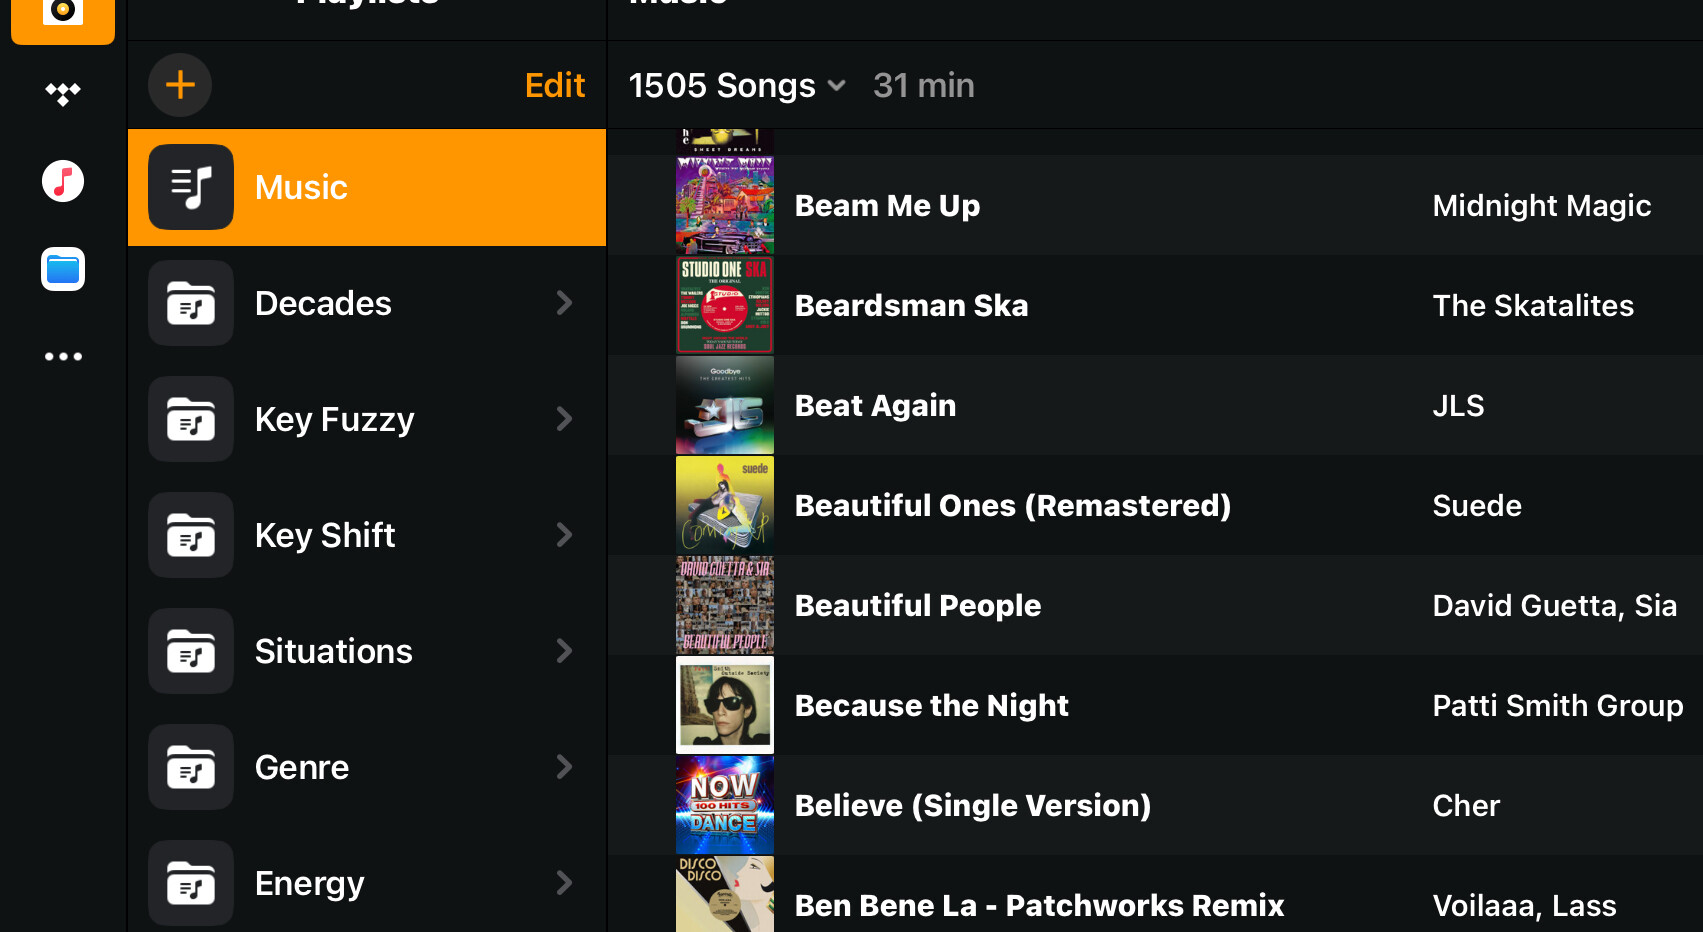
Task: Click the Because the Night album cover
Action: (725, 705)
